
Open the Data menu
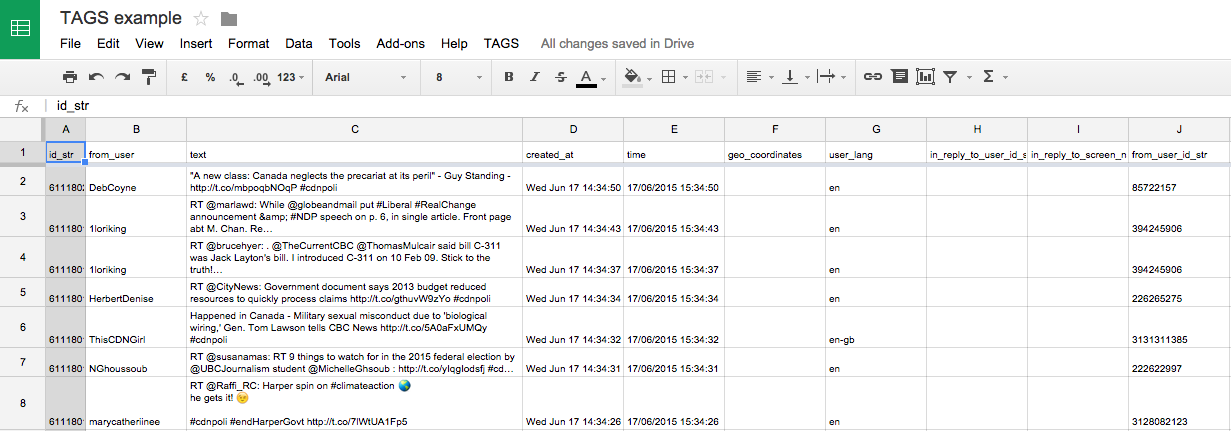[298, 43]
